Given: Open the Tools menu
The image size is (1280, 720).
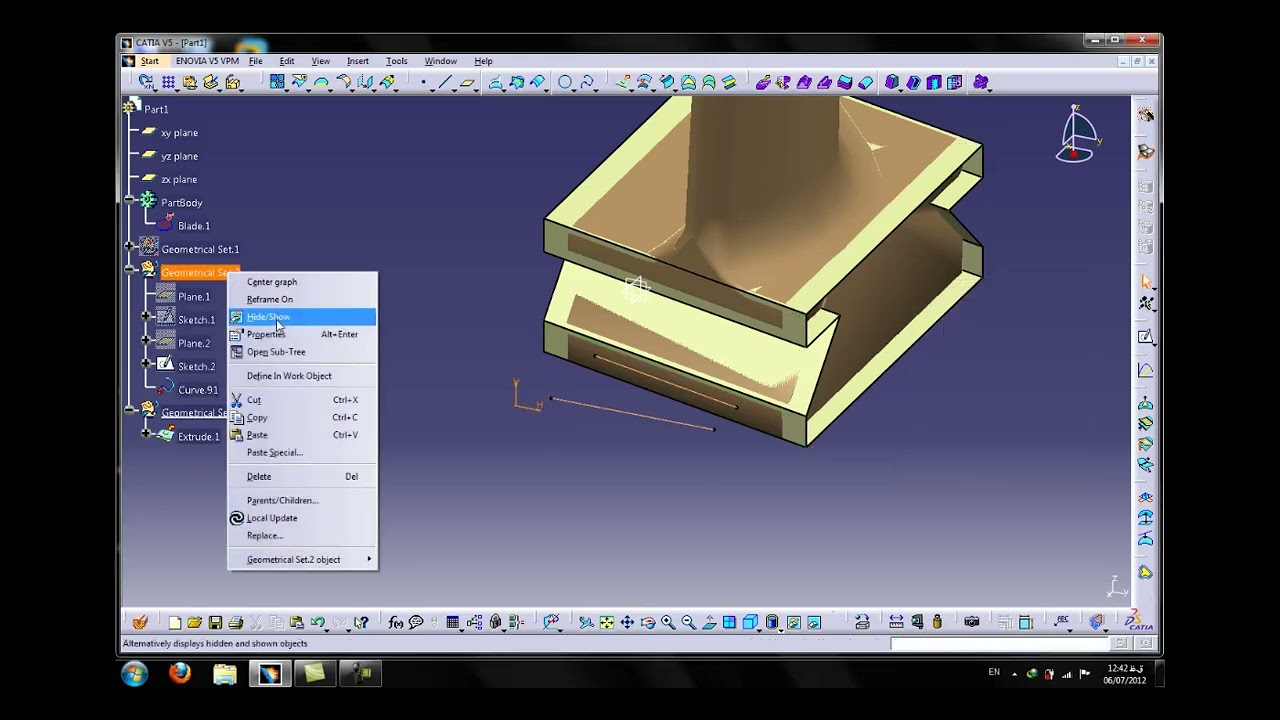Looking at the screenshot, I should pos(396,61).
